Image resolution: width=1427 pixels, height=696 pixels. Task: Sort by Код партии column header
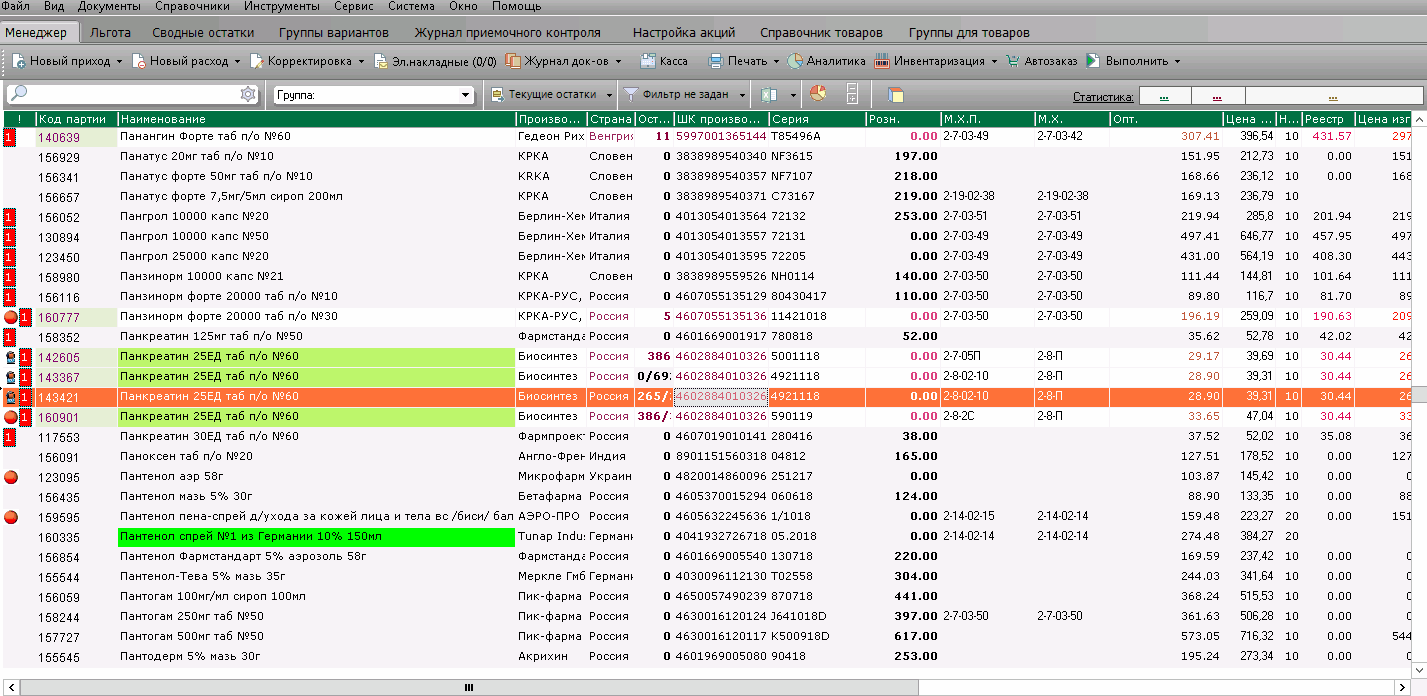pyautogui.click(x=77, y=119)
